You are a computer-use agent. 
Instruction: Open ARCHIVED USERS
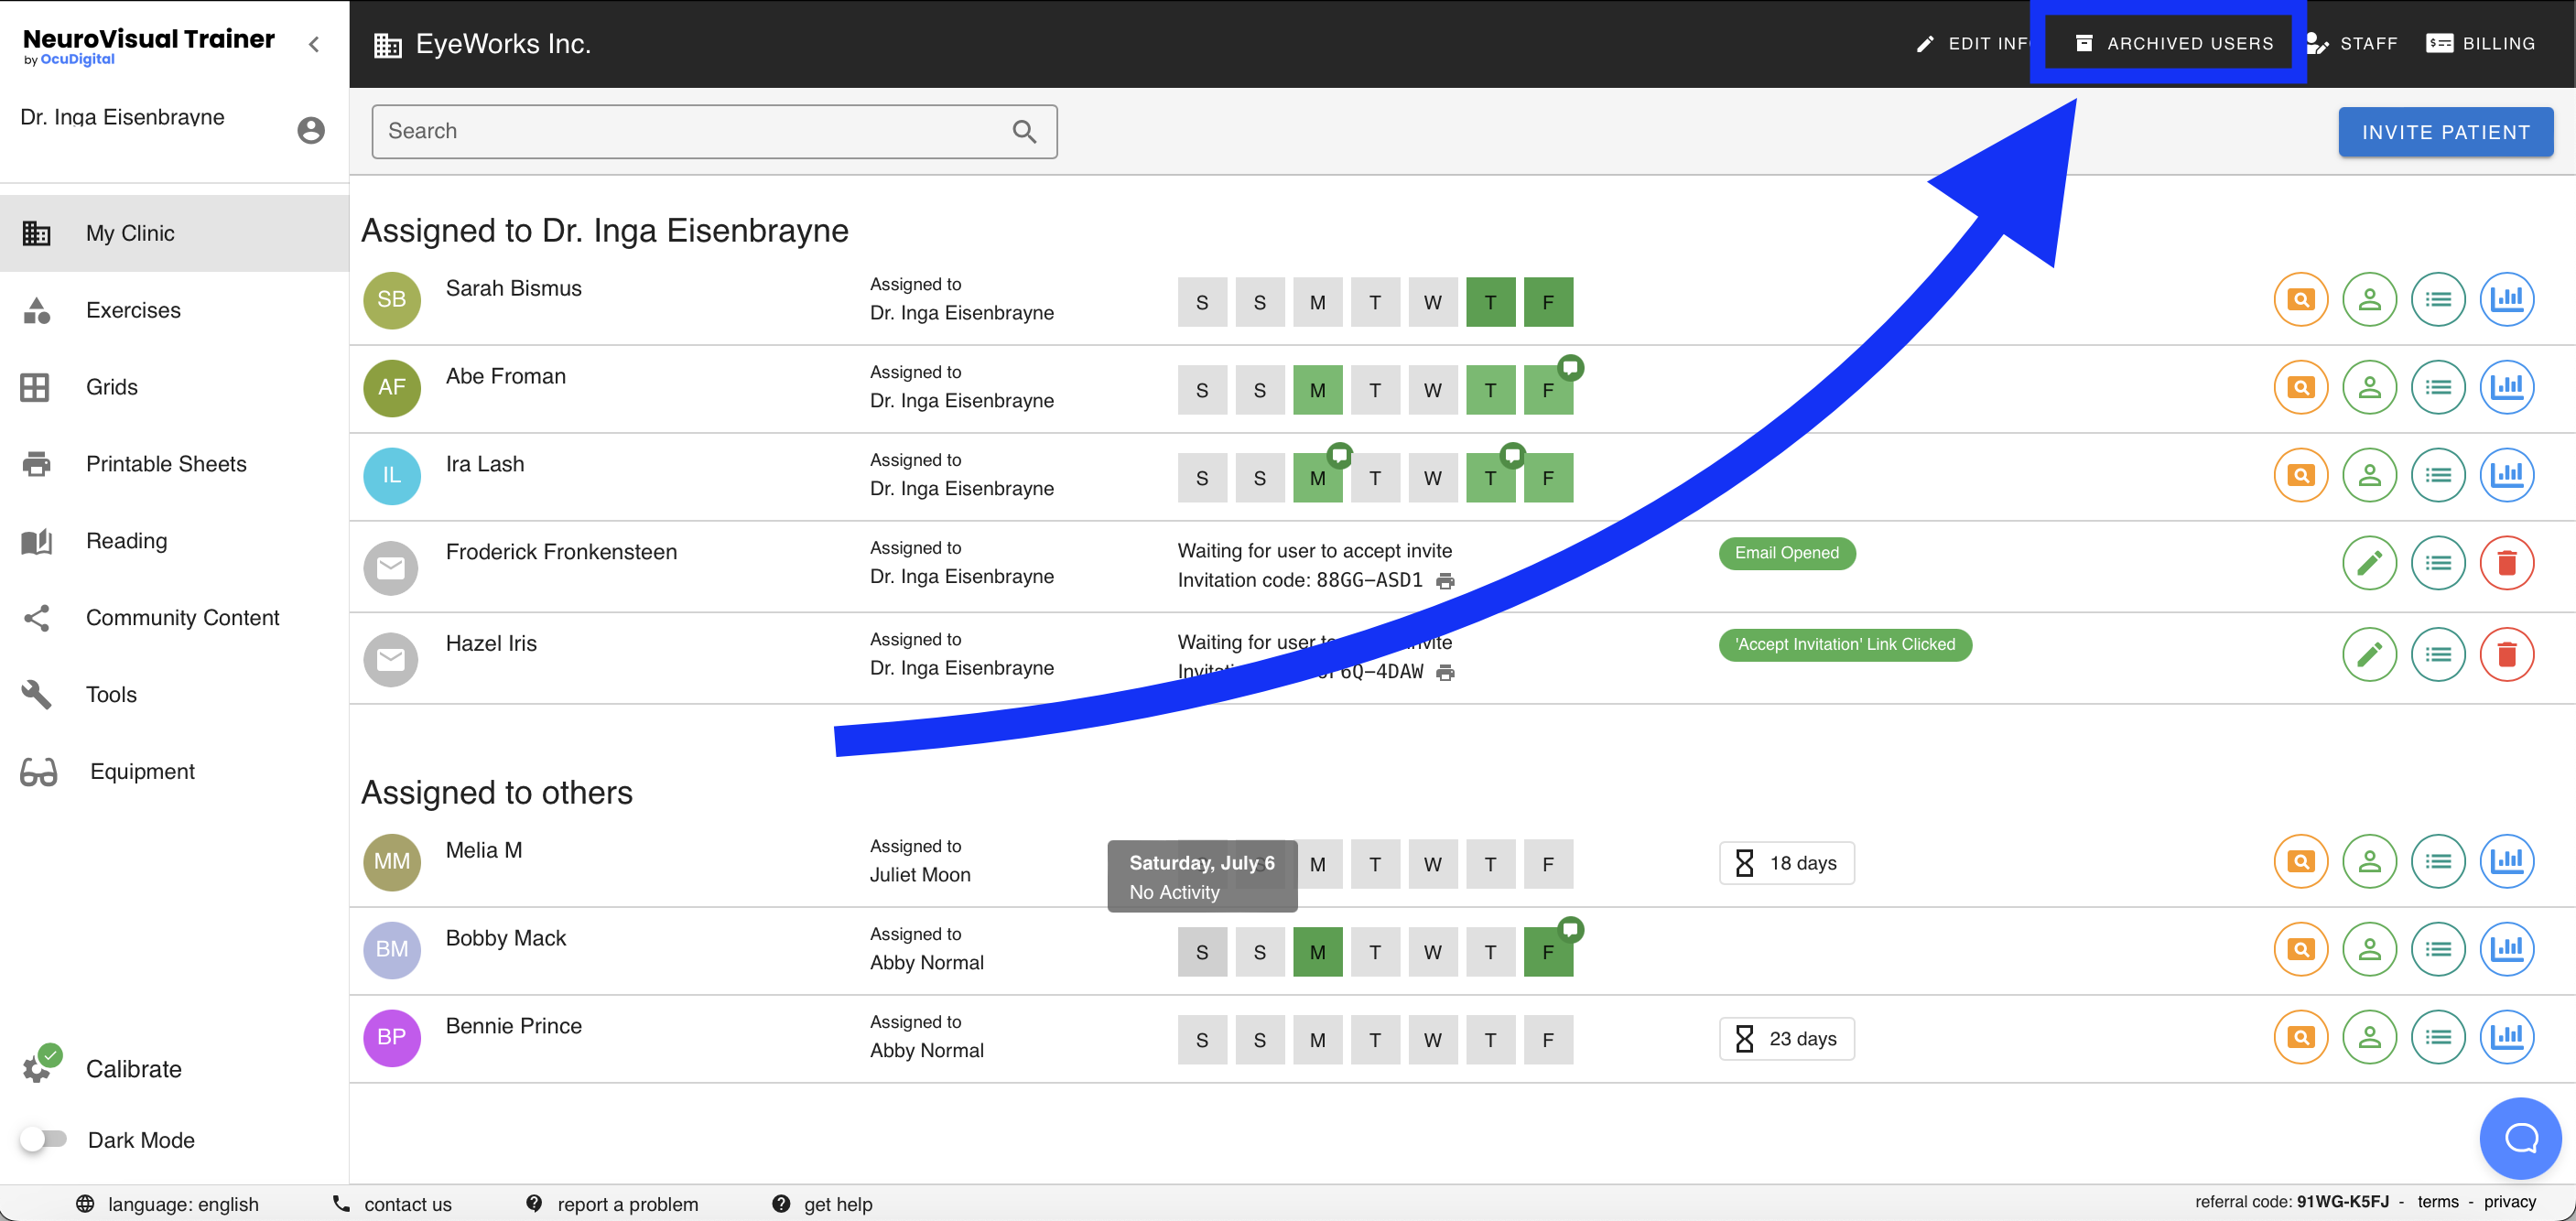pos(2174,44)
